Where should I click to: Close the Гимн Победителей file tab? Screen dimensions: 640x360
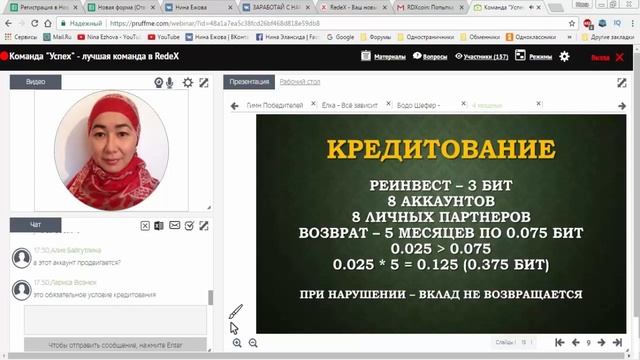click(313, 104)
